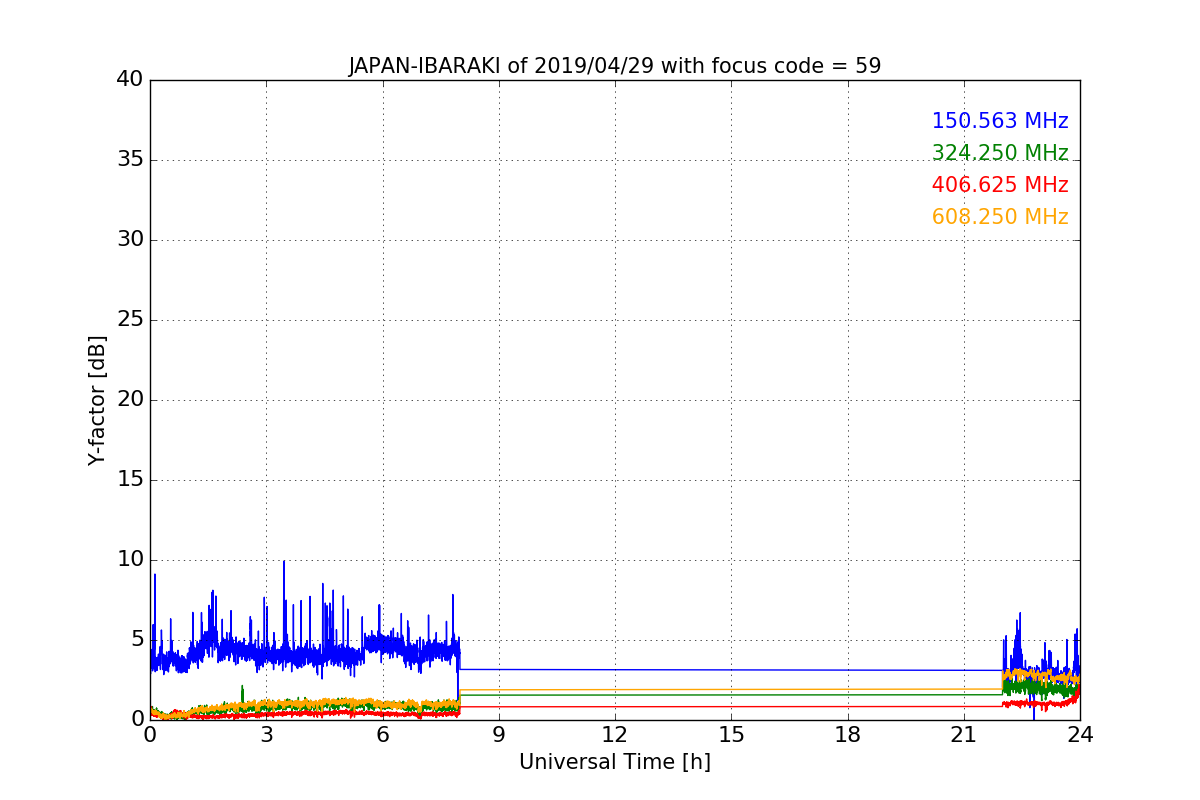Click the y-axis tick label 10
The height and width of the screenshot is (800, 1200).
tap(130, 559)
